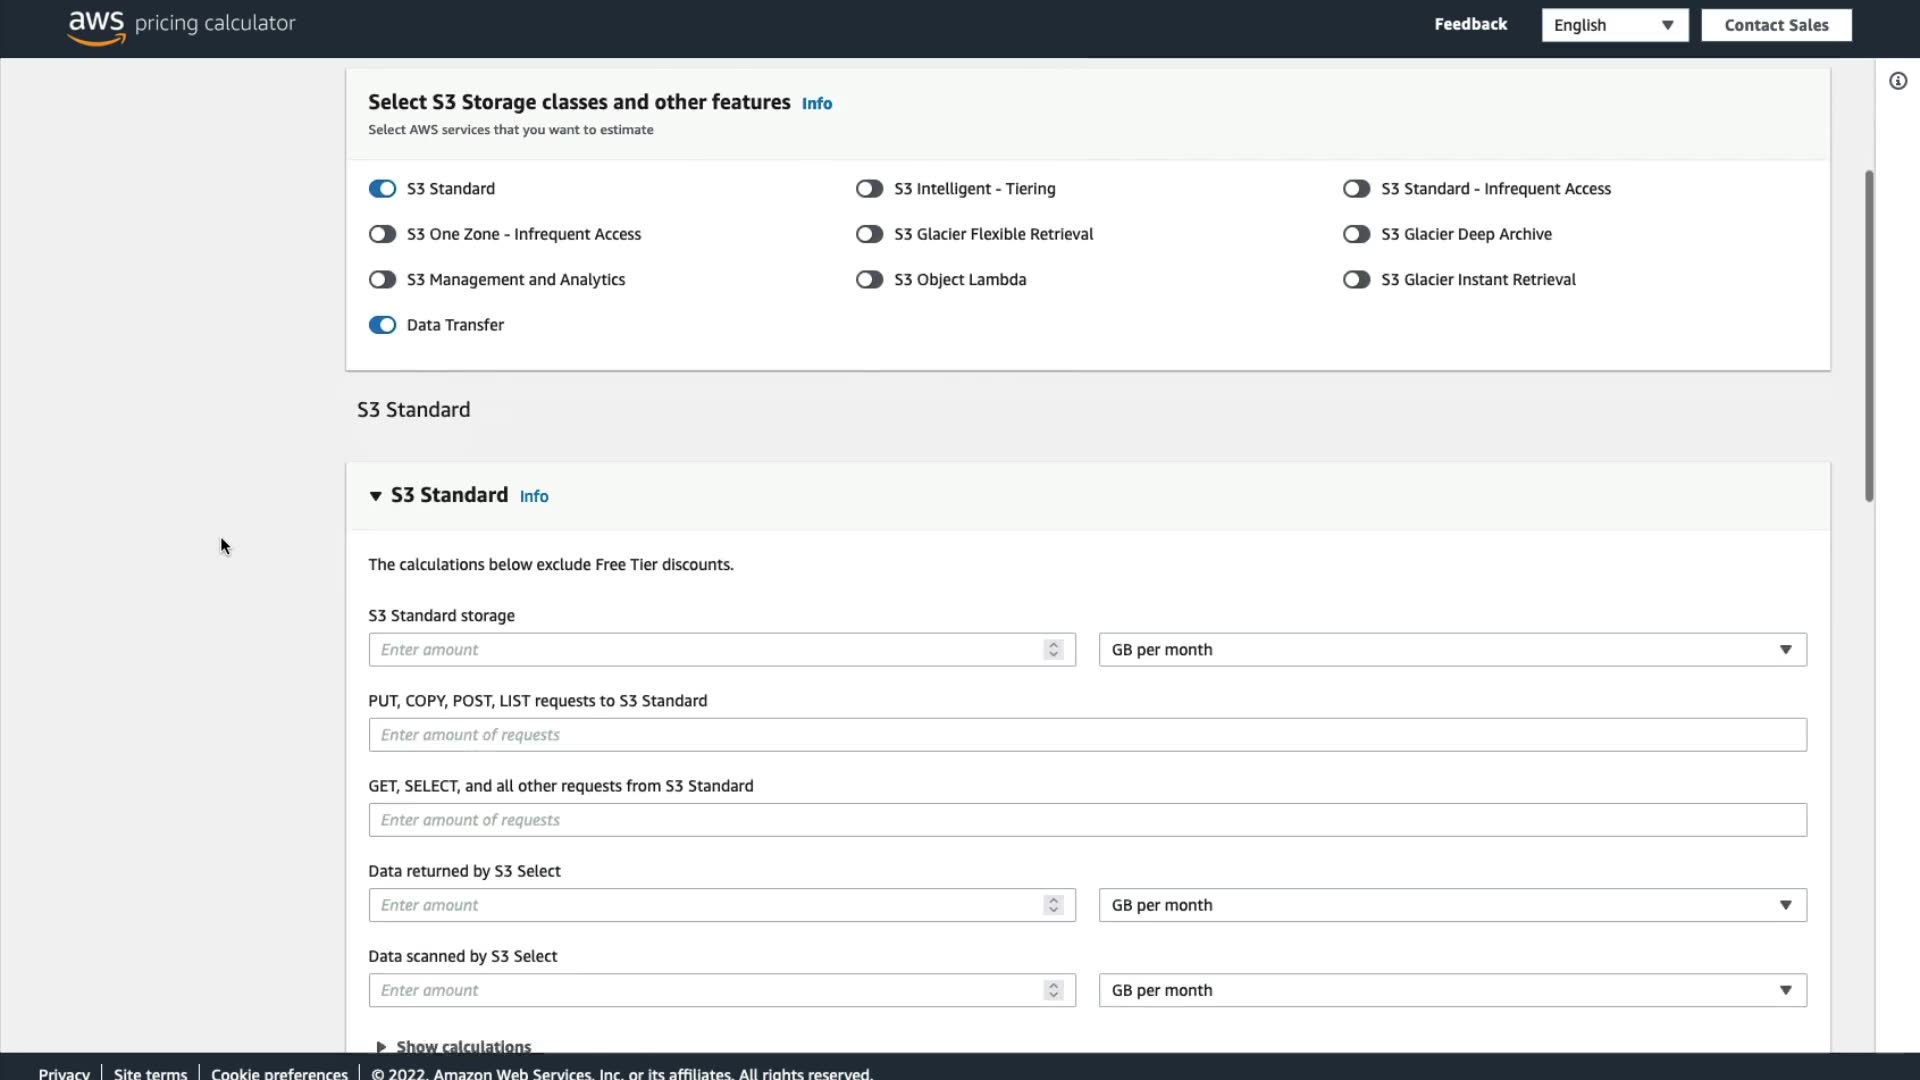Switch on S3 Object Lambda toggle

[x=869, y=280]
